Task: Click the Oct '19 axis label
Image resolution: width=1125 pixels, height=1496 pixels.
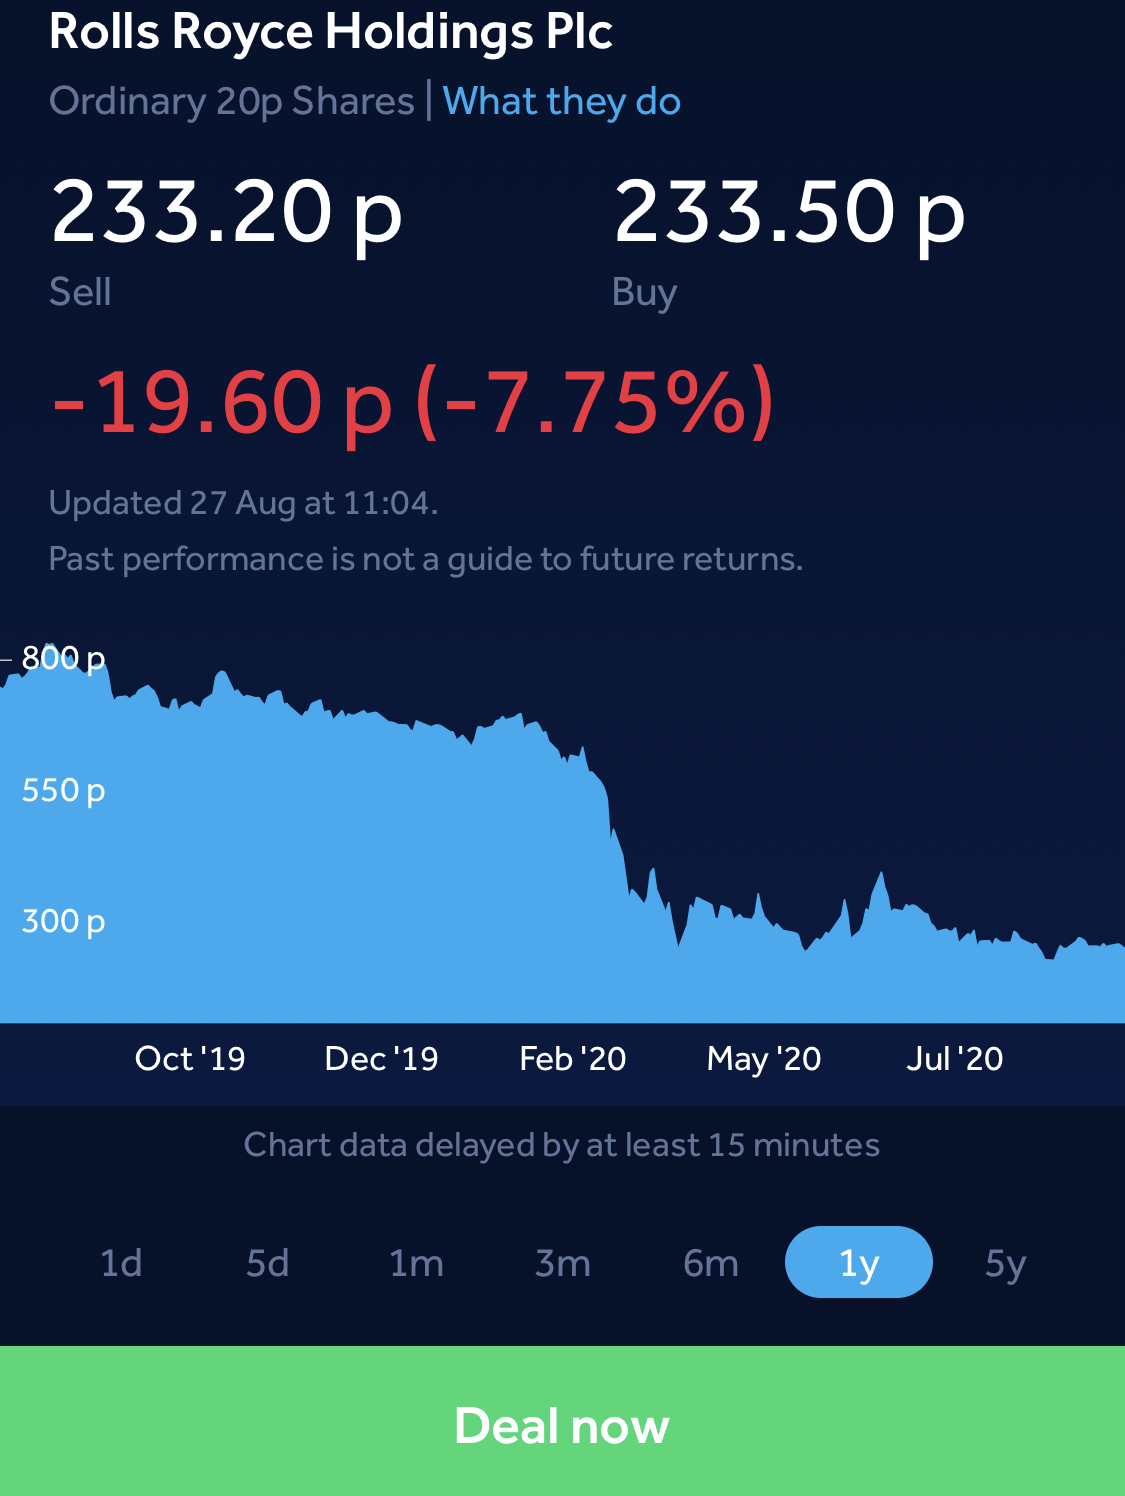Action: coord(190,1058)
